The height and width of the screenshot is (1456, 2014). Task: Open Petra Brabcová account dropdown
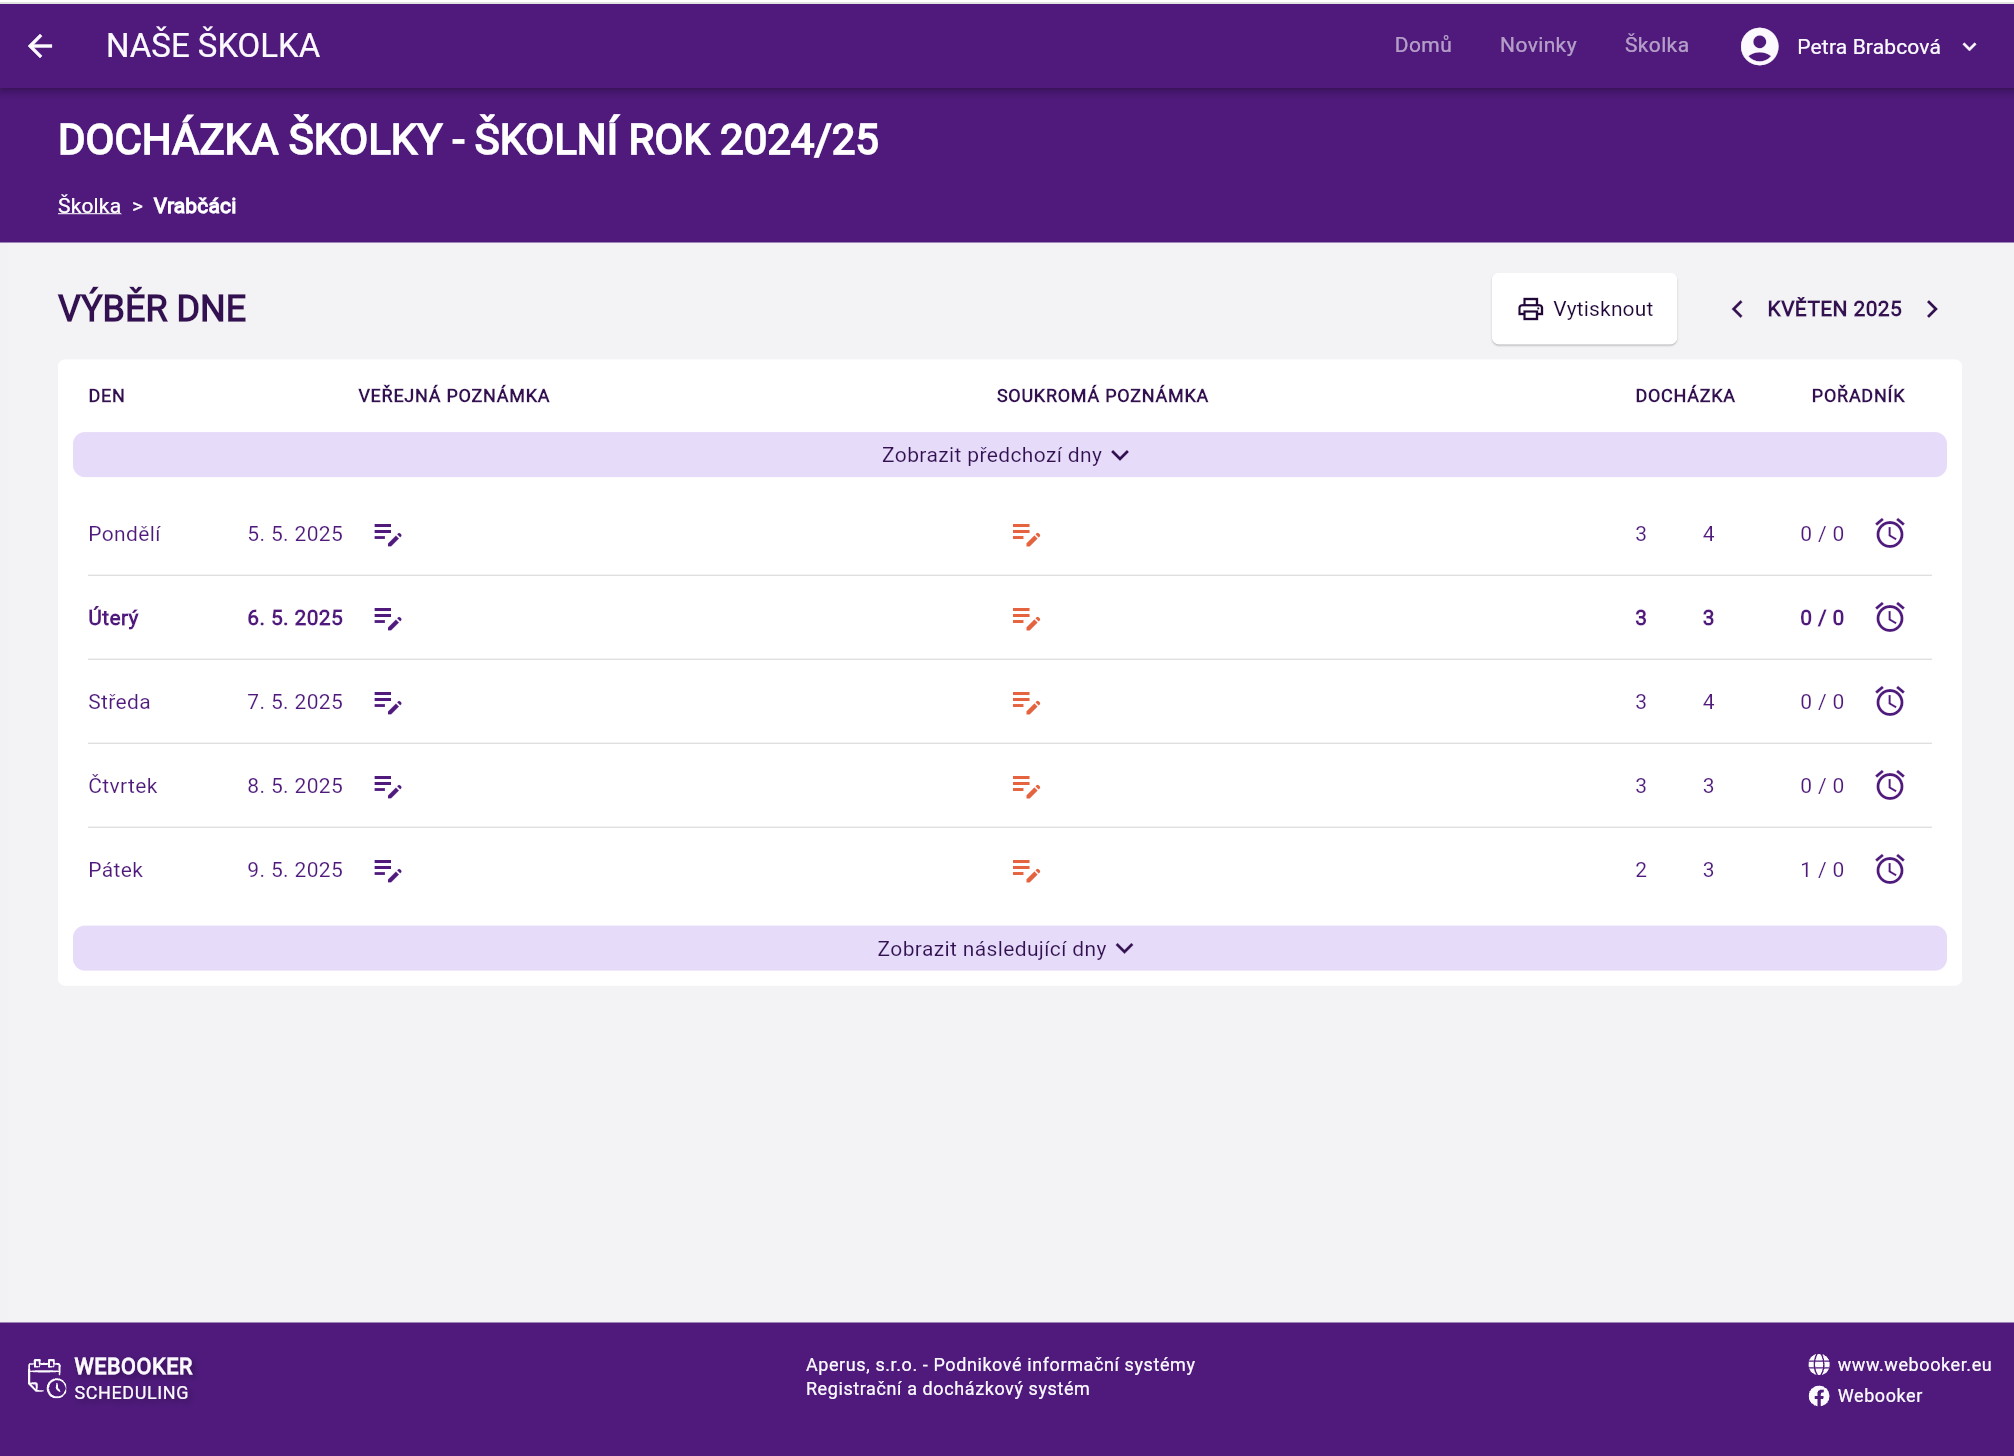[1968, 46]
